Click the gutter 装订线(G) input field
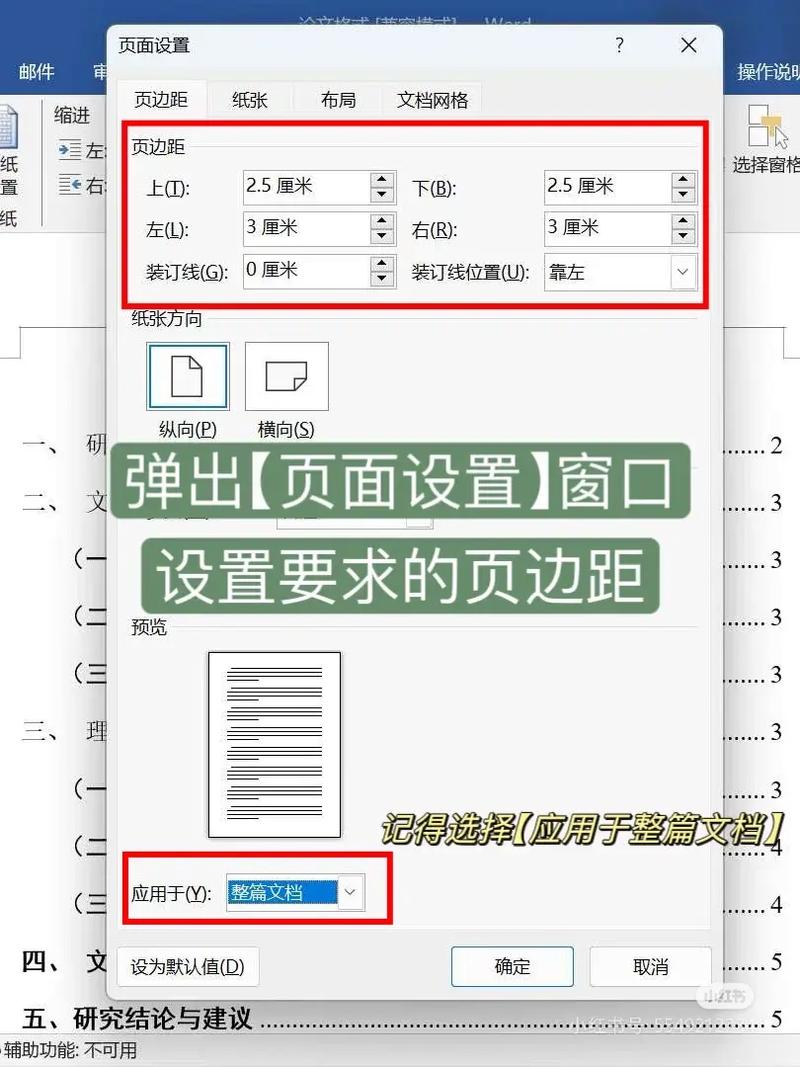Screen dimensions: 800x1067 coord(307,271)
